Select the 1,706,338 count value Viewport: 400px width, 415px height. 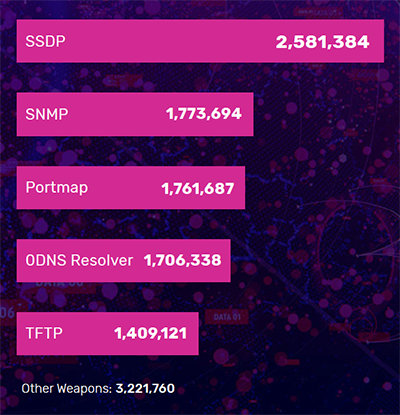(182, 260)
